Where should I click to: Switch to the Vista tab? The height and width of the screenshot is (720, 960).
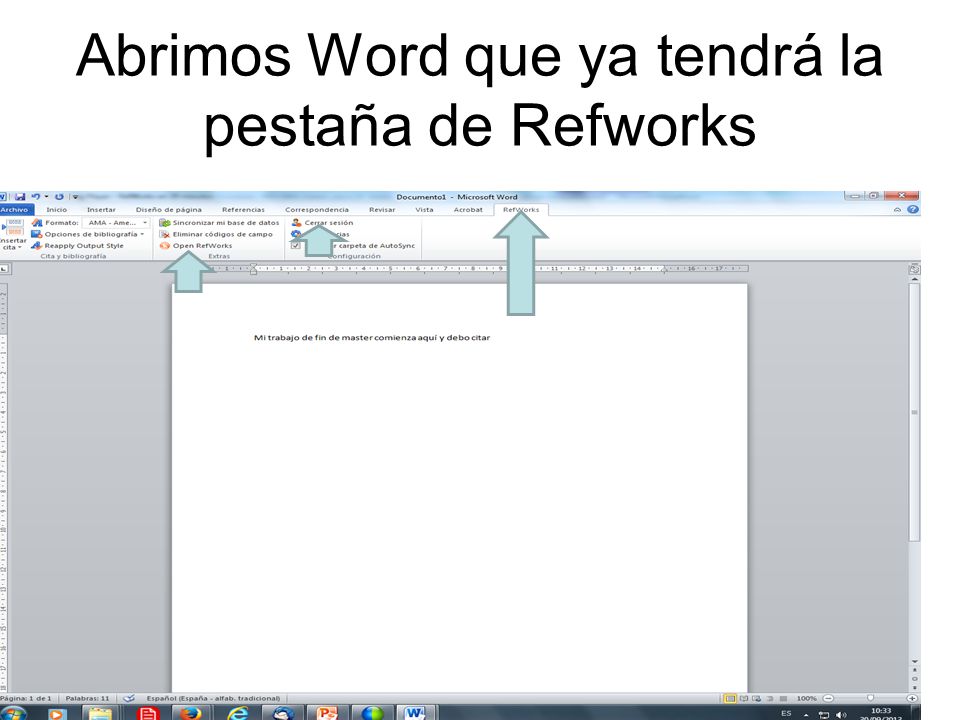click(424, 209)
